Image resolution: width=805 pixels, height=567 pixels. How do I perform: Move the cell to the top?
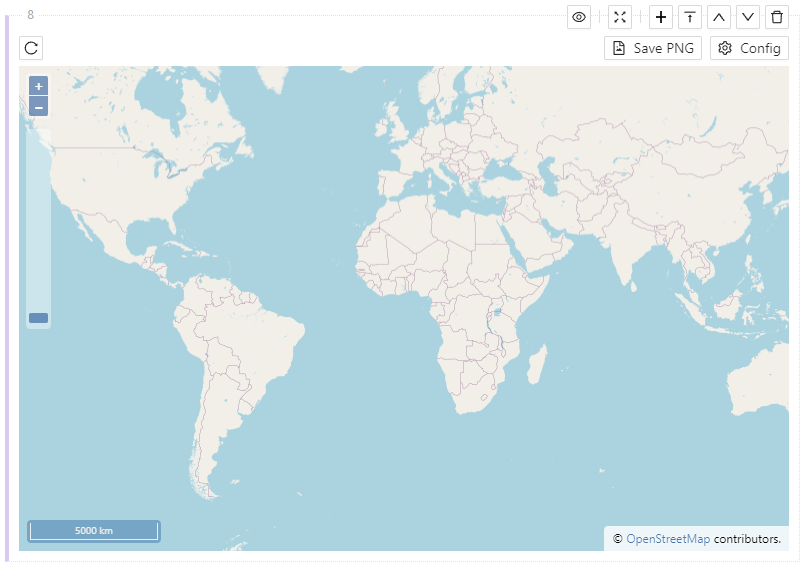pos(690,17)
